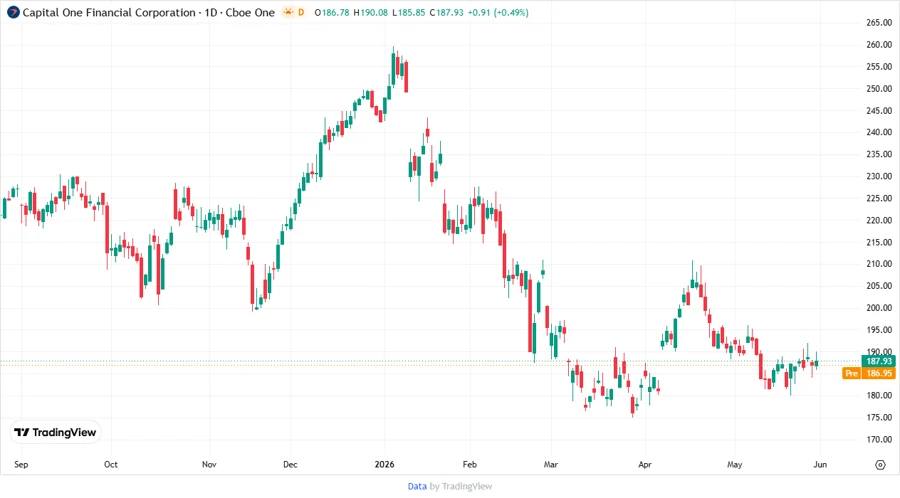Click the 180.00 price axis label
Viewport: 900px width, 498px height.
coord(879,395)
